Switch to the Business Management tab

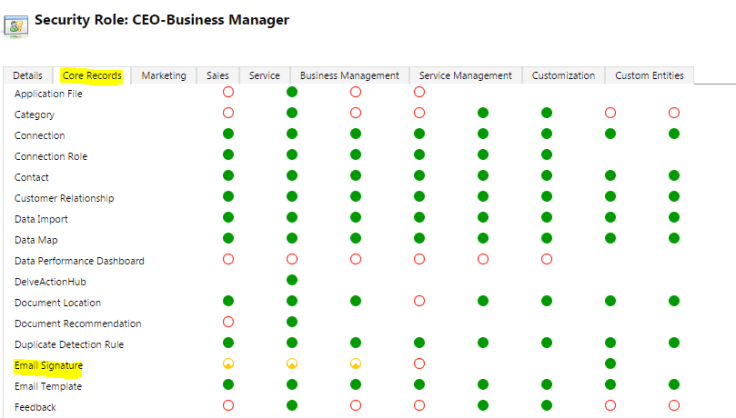(x=349, y=76)
